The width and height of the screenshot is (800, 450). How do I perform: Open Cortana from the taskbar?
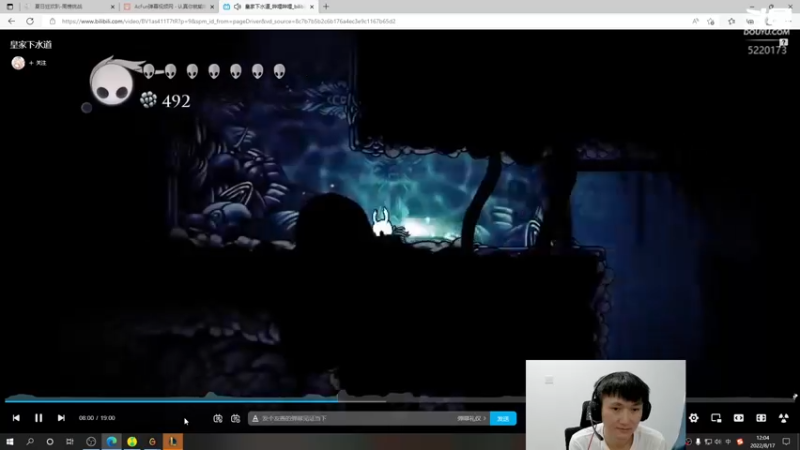(49, 442)
